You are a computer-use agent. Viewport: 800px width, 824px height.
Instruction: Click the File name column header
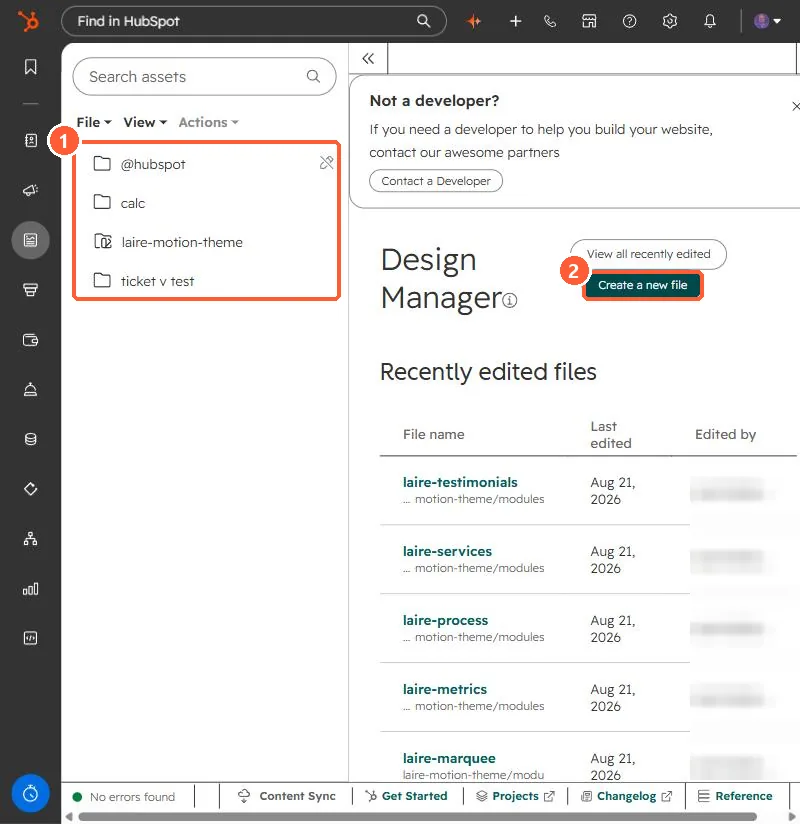434,434
